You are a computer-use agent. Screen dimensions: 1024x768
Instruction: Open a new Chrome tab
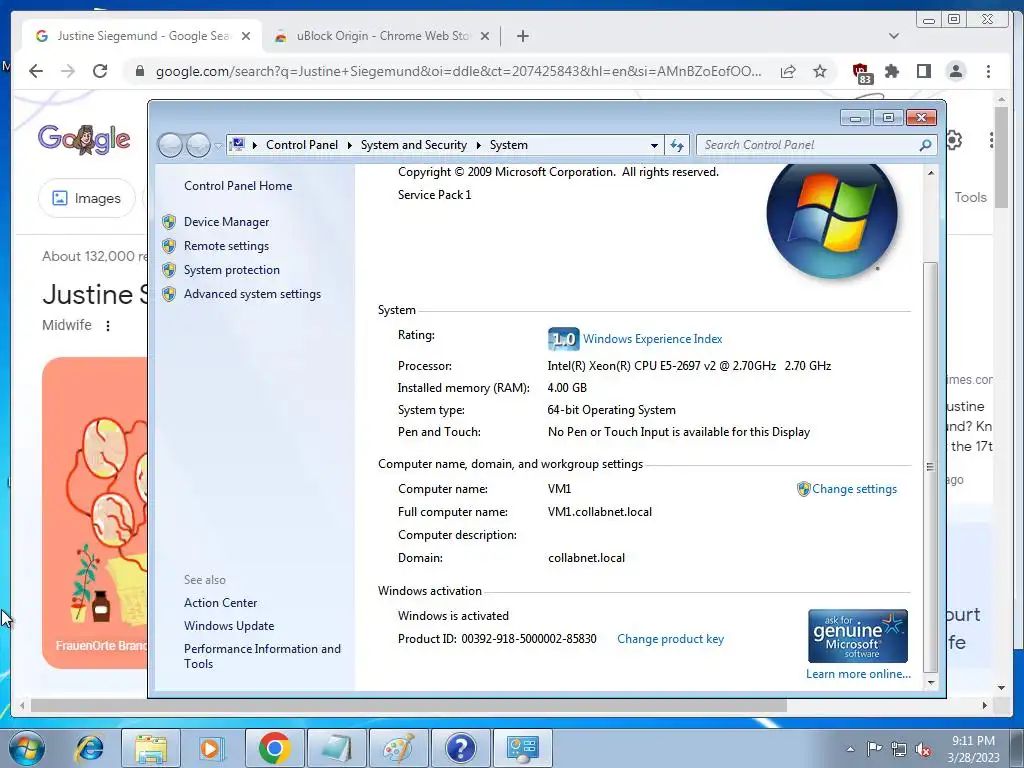pyautogui.click(x=522, y=37)
